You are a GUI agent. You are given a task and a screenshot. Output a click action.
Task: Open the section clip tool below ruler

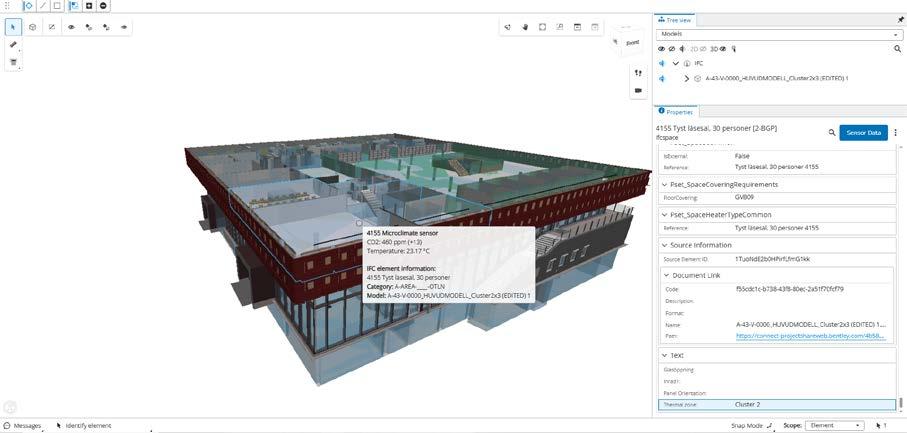[x=14, y=62]
